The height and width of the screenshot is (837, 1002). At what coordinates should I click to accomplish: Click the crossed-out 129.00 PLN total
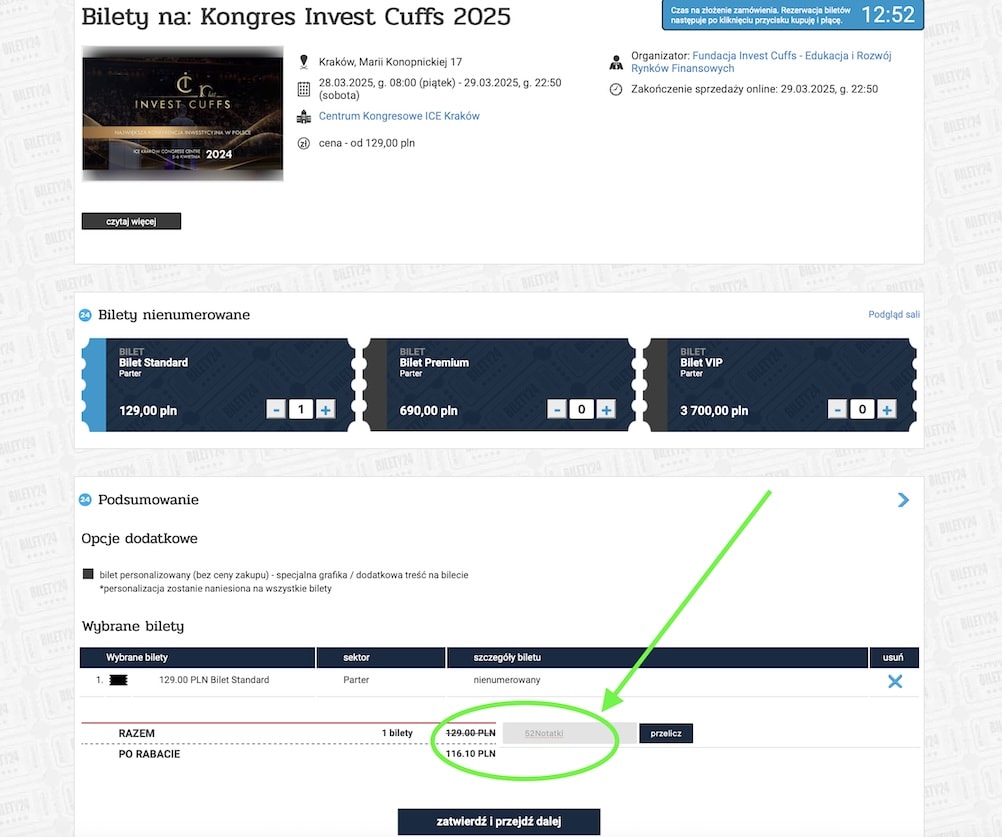(470, 733)
